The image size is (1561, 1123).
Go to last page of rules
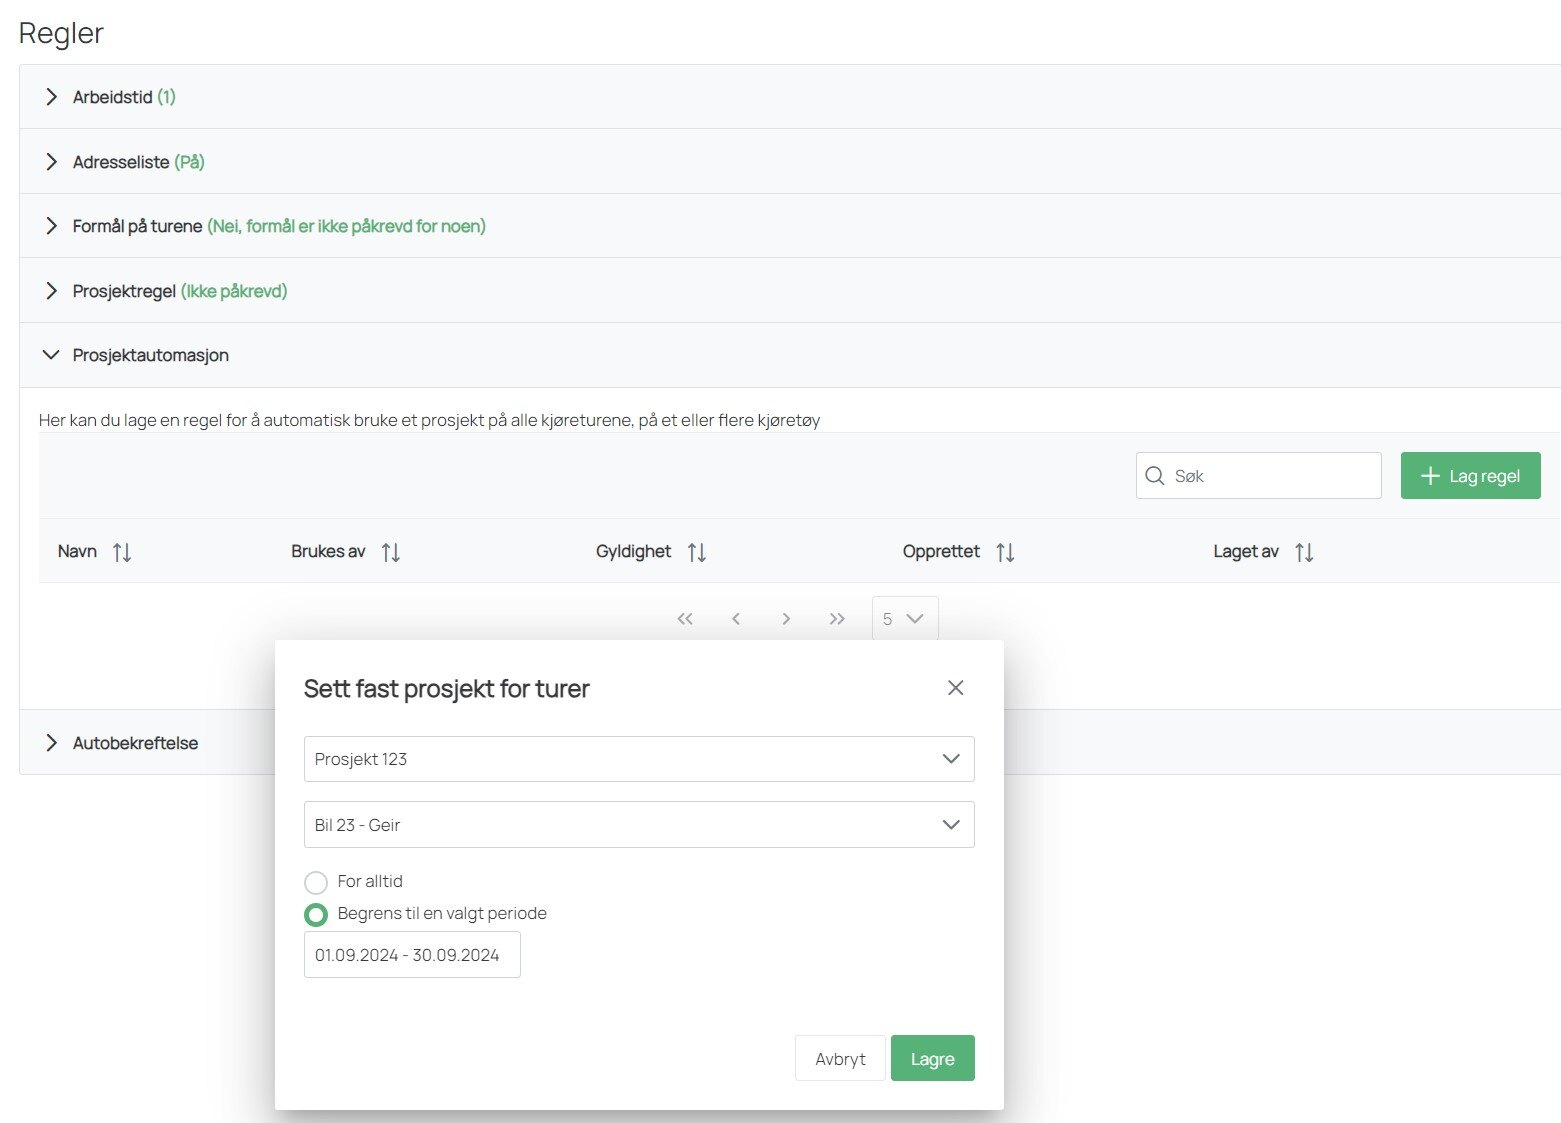(x=837, y=619)
